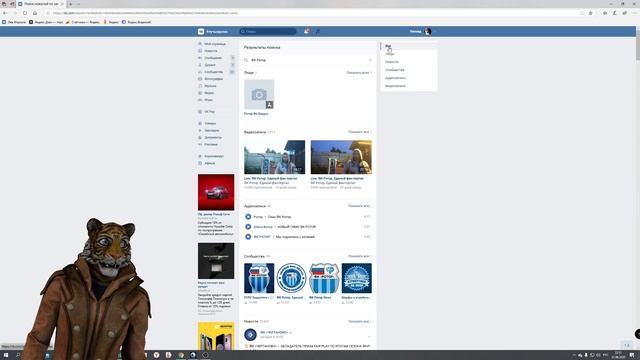Show all results in News section
This screenshot has height=360, width=640.
click(359, 322)
